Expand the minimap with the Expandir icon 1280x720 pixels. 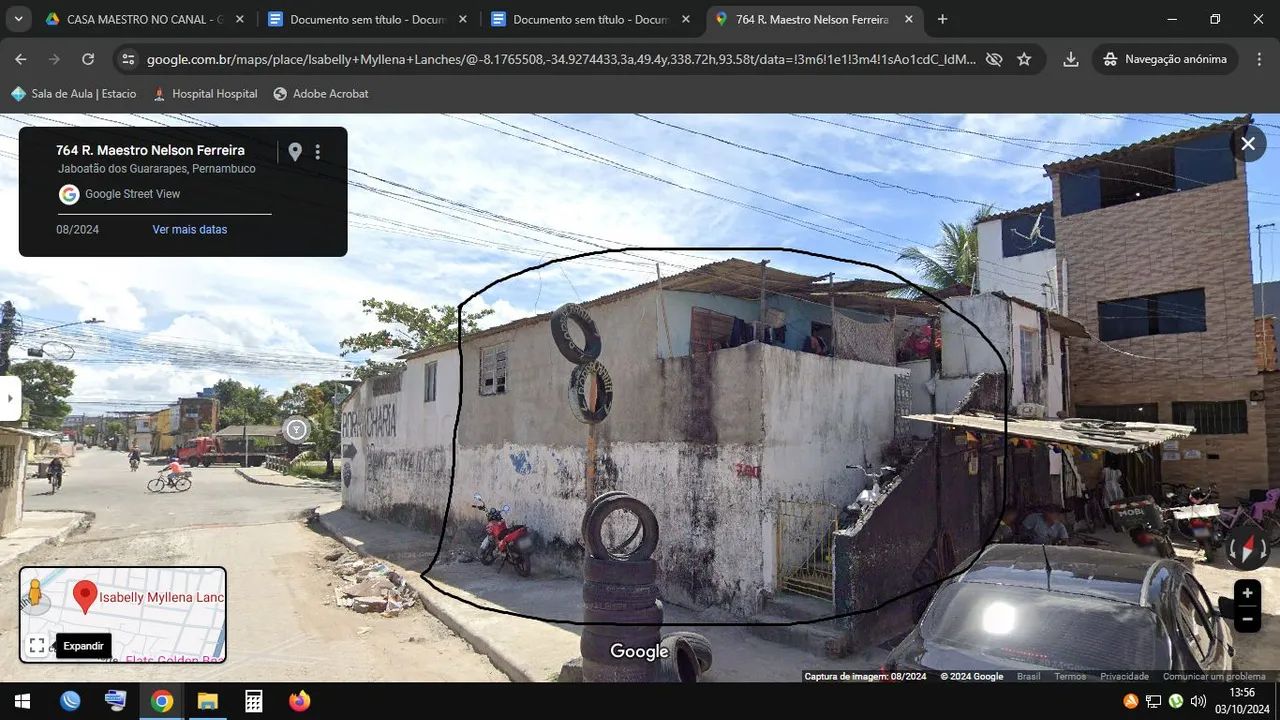coord(37,646)
